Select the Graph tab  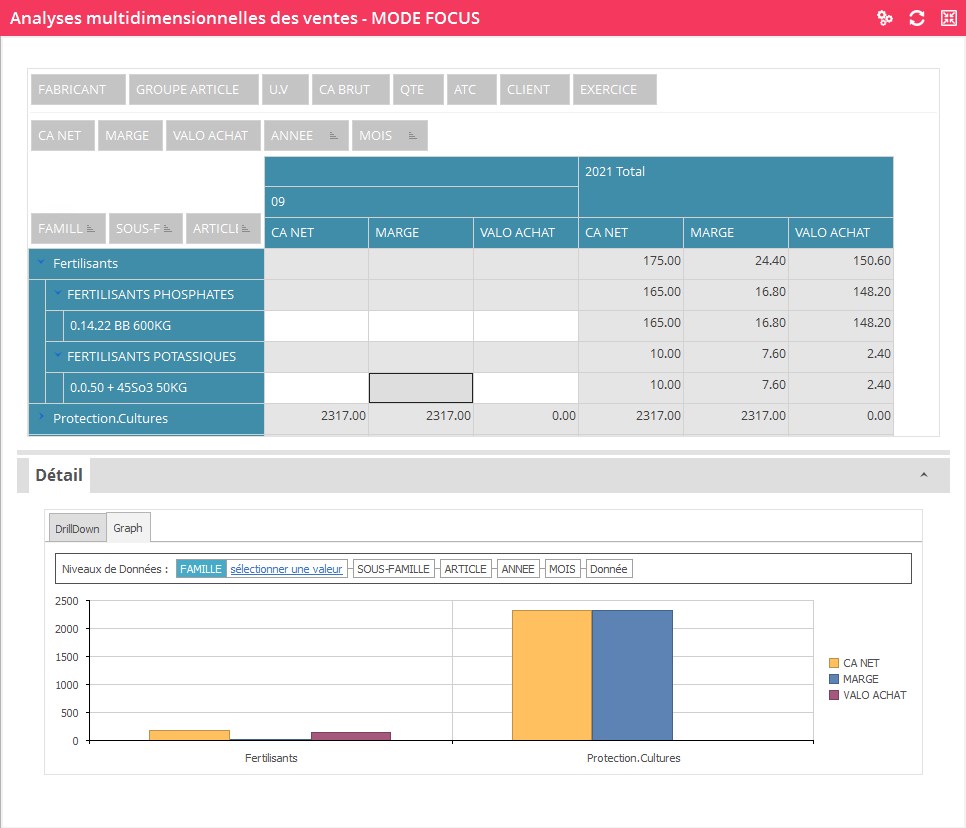point(127,527)
